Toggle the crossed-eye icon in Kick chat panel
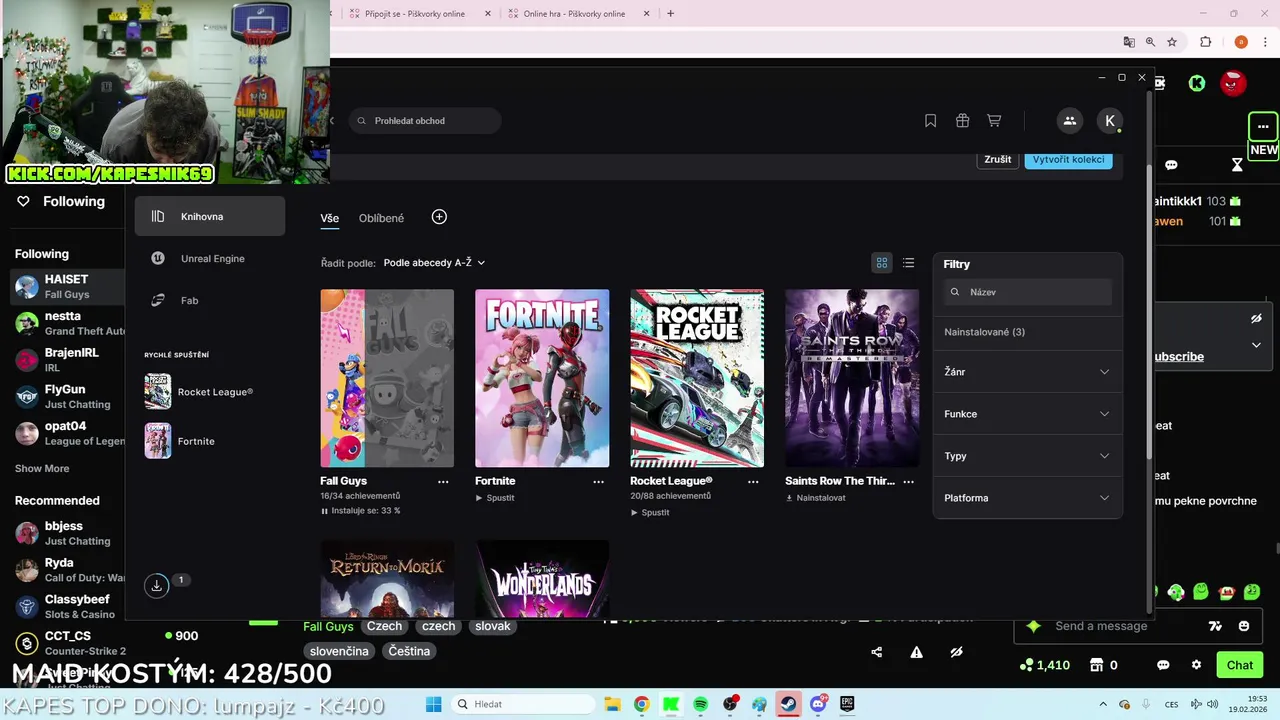Viewport: 1280px width, 720px height. pos(1256,319)
